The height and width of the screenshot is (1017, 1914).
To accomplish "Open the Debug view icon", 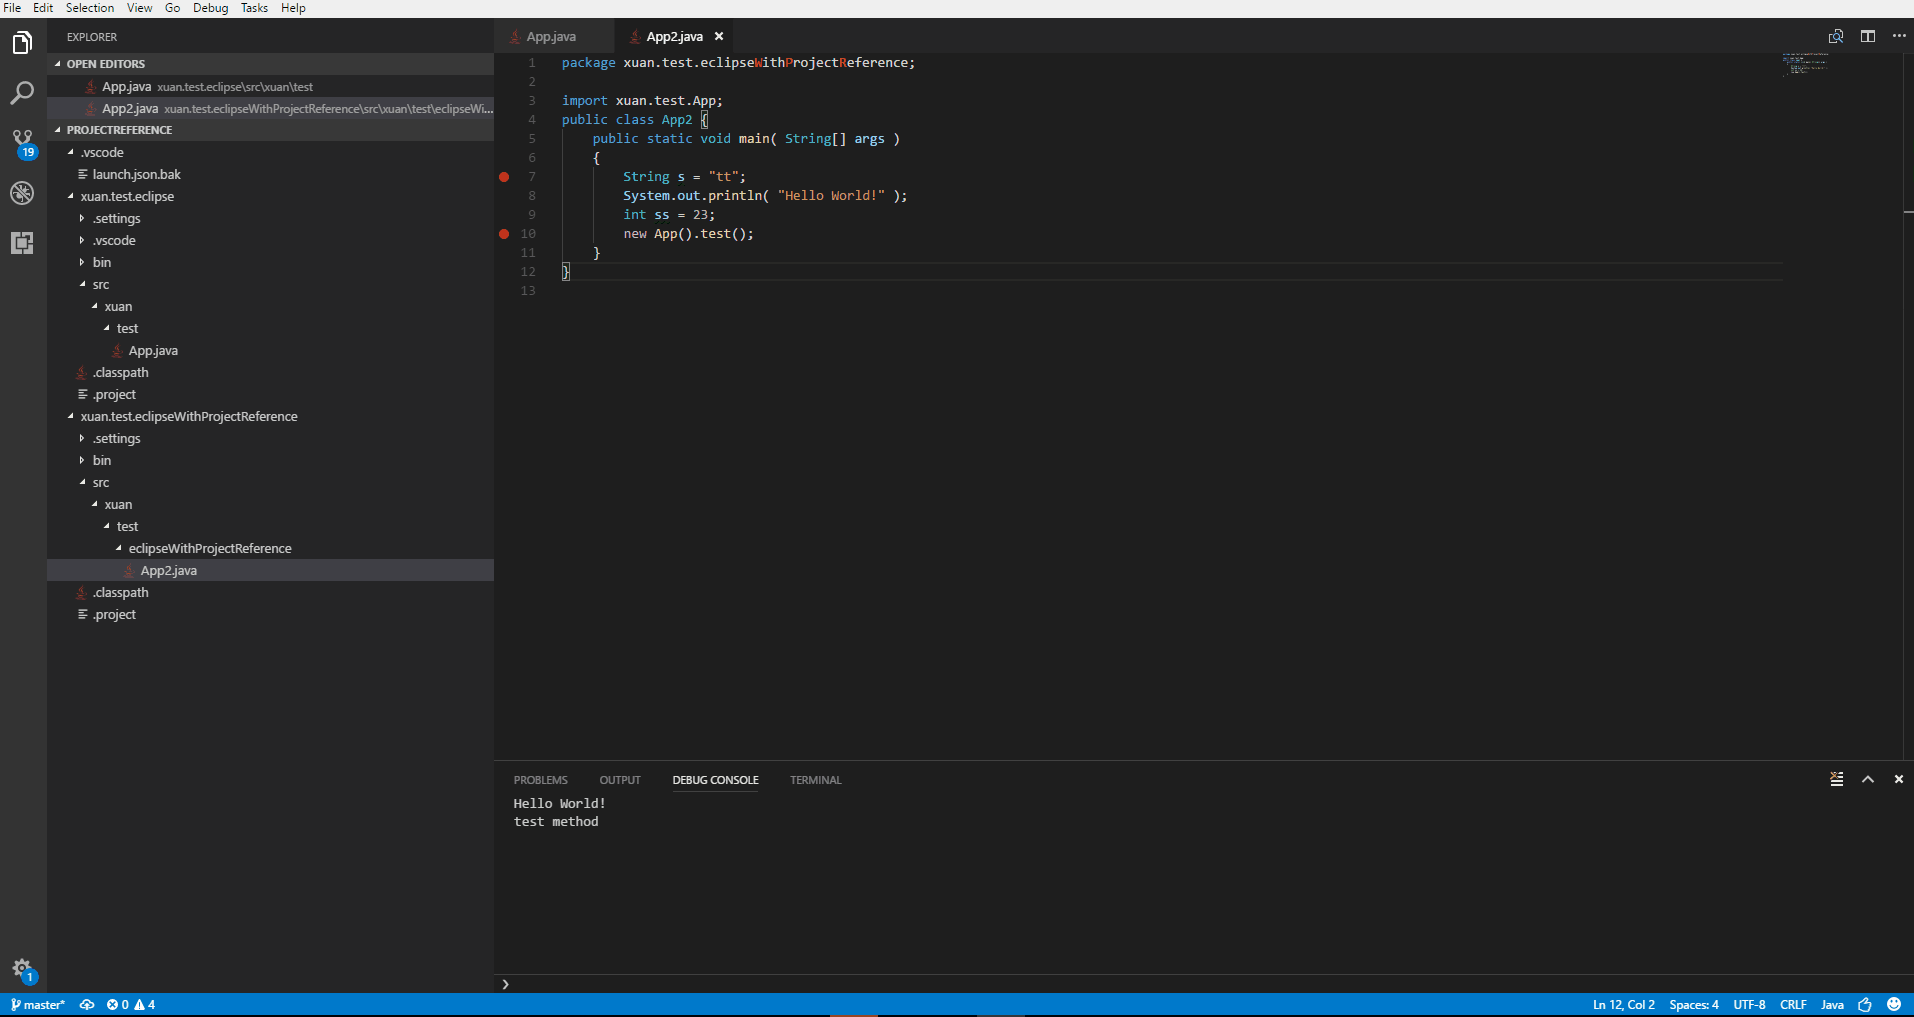I will (x=22, y=193).
